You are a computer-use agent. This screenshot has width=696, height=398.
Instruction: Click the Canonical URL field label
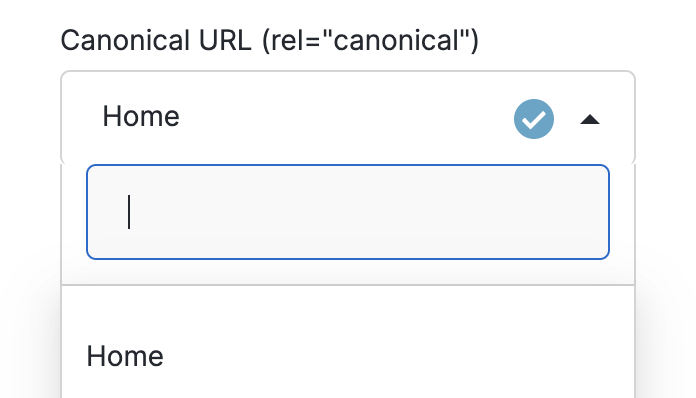(269, 40)
